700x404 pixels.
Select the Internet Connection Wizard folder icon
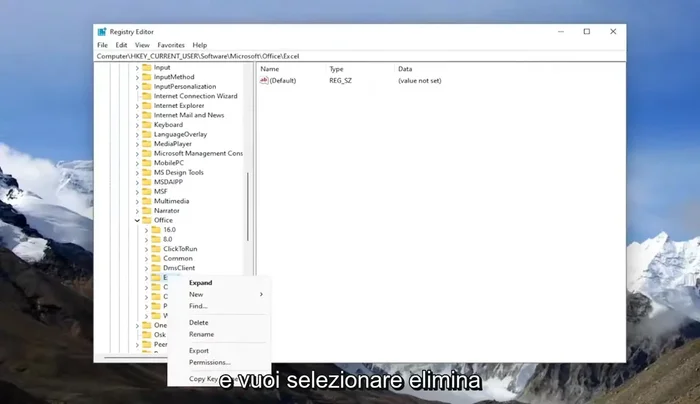pyautogui.click(x=146, y=96)
